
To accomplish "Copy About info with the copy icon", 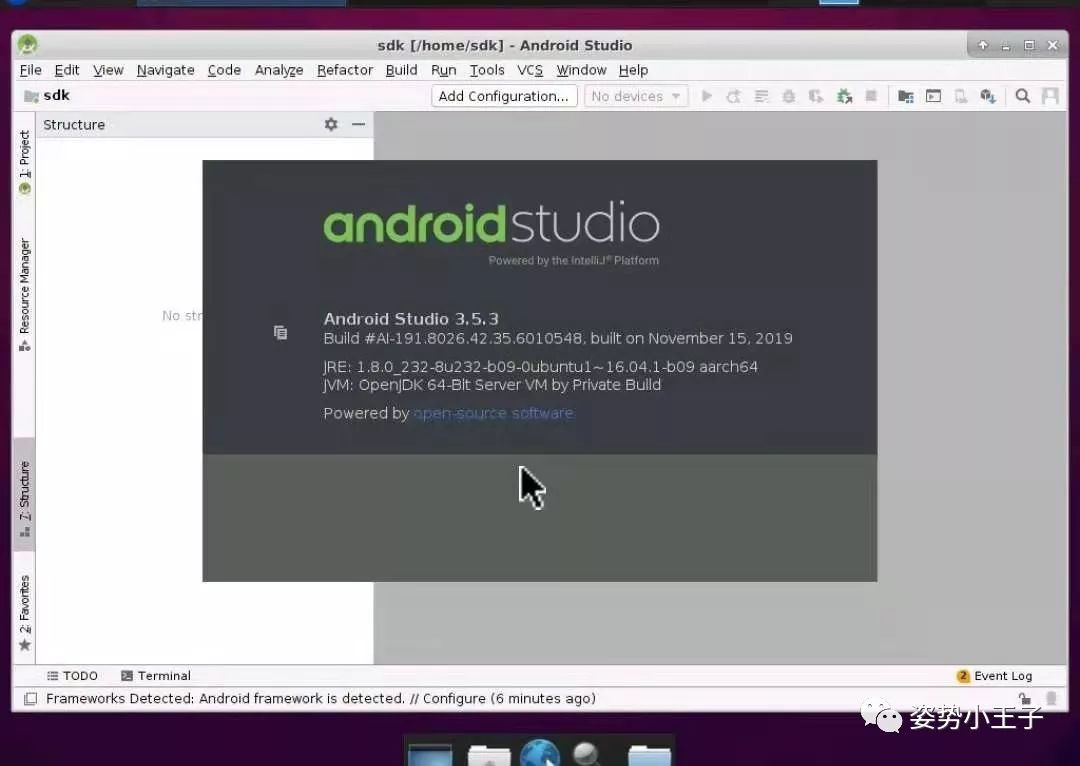I will pos(280,333).
